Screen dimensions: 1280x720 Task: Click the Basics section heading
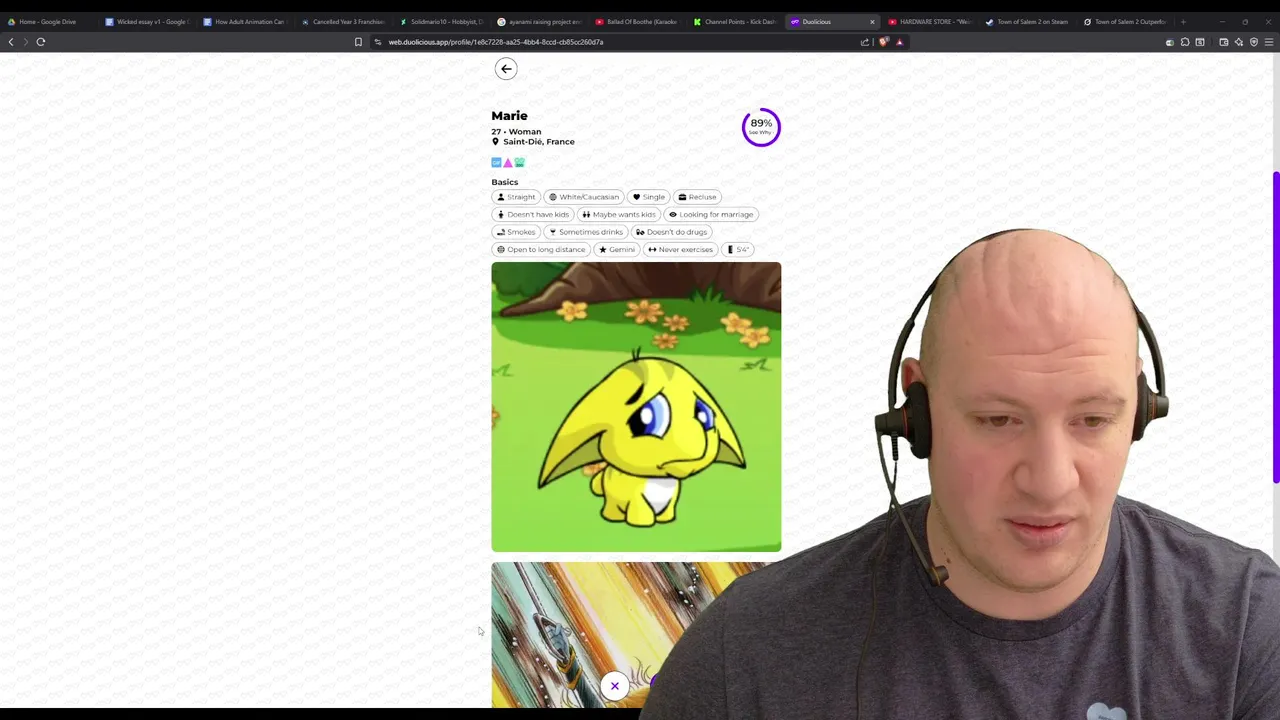coord(505,182)
